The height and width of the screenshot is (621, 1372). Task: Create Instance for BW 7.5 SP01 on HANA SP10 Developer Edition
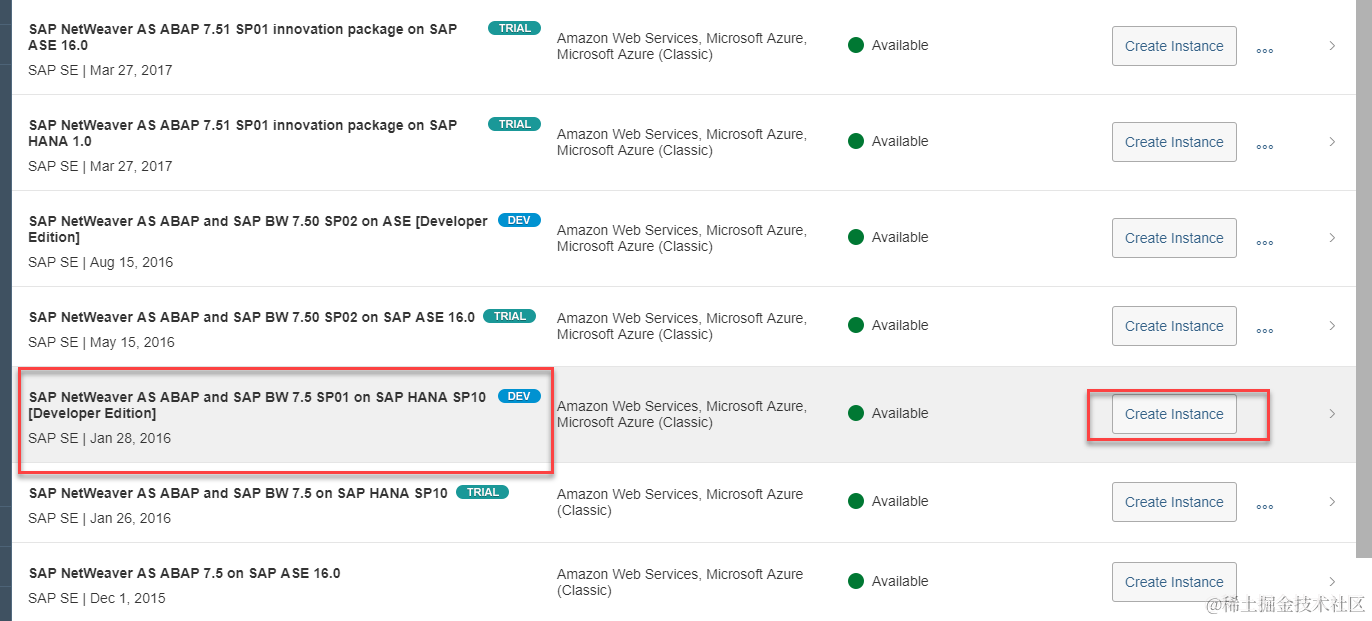[x=1174, y=414]
